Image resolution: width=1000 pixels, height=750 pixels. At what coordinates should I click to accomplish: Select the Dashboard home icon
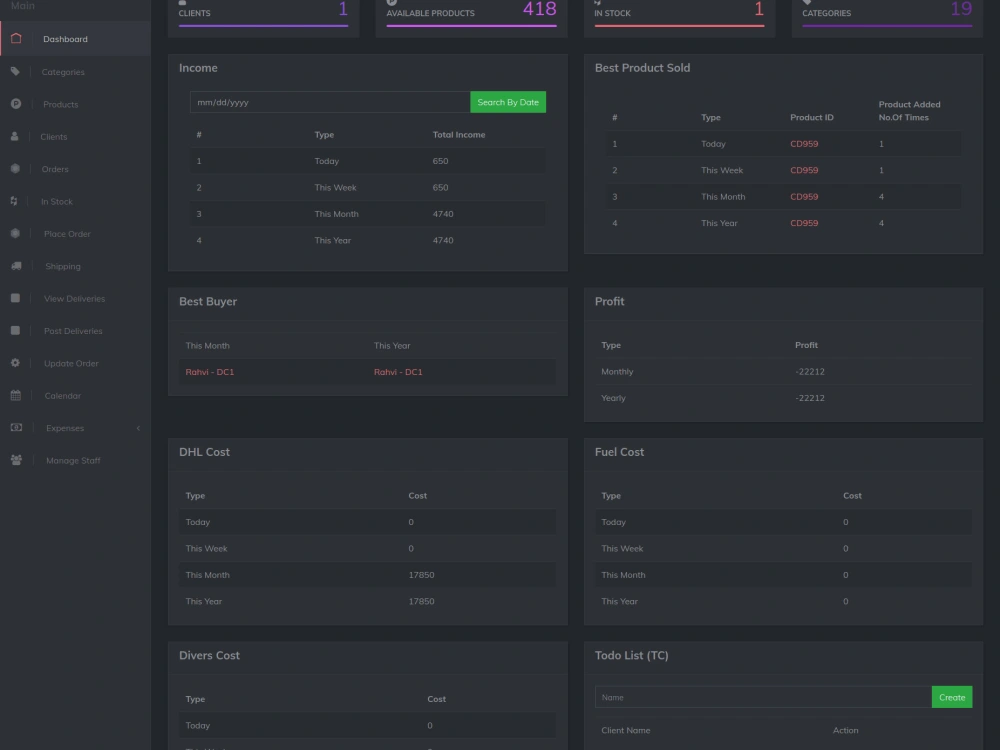(x=15, y=38)
